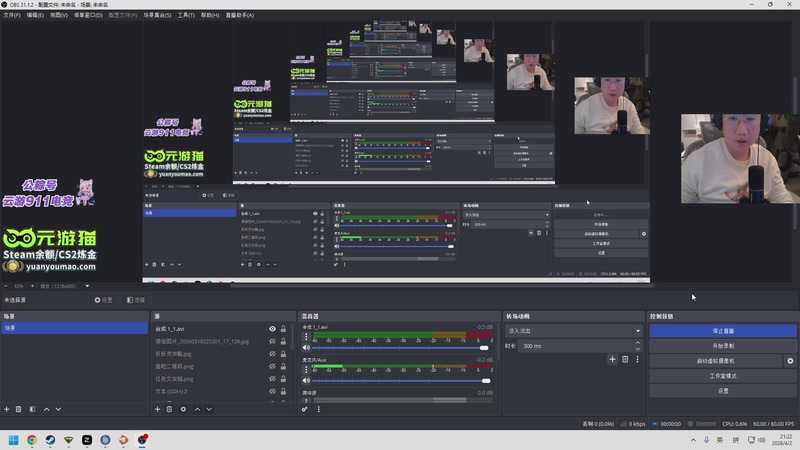Image resolution: width=800 pixels, height=450 pixels.
Task: Open the 停靠窗口(D) menu
Action: point(88,15)
